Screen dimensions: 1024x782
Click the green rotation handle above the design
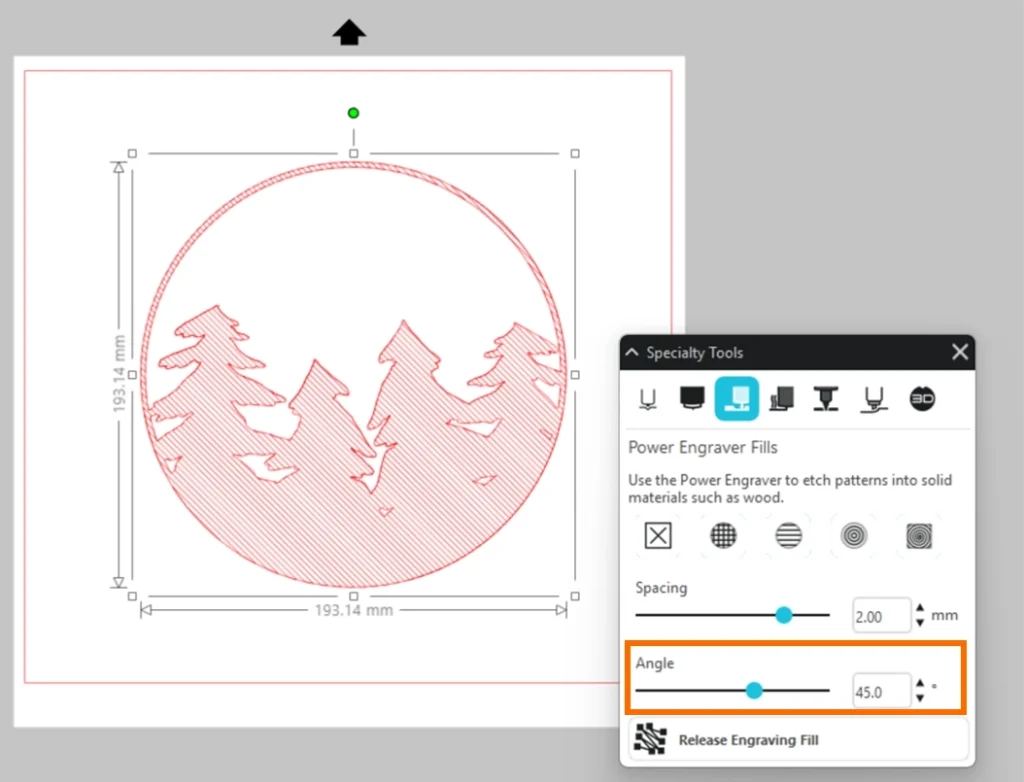click(x=353, y=113)
